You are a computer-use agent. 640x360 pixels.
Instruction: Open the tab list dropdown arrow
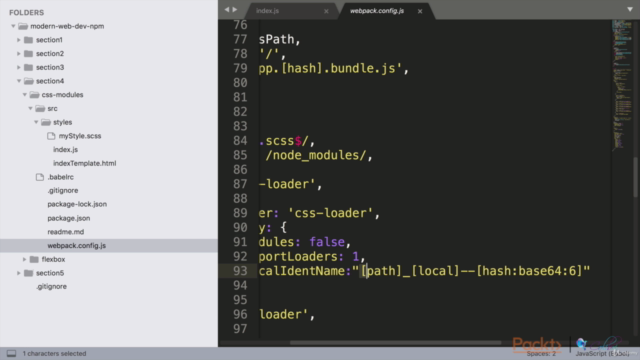[x=630, y=9]
